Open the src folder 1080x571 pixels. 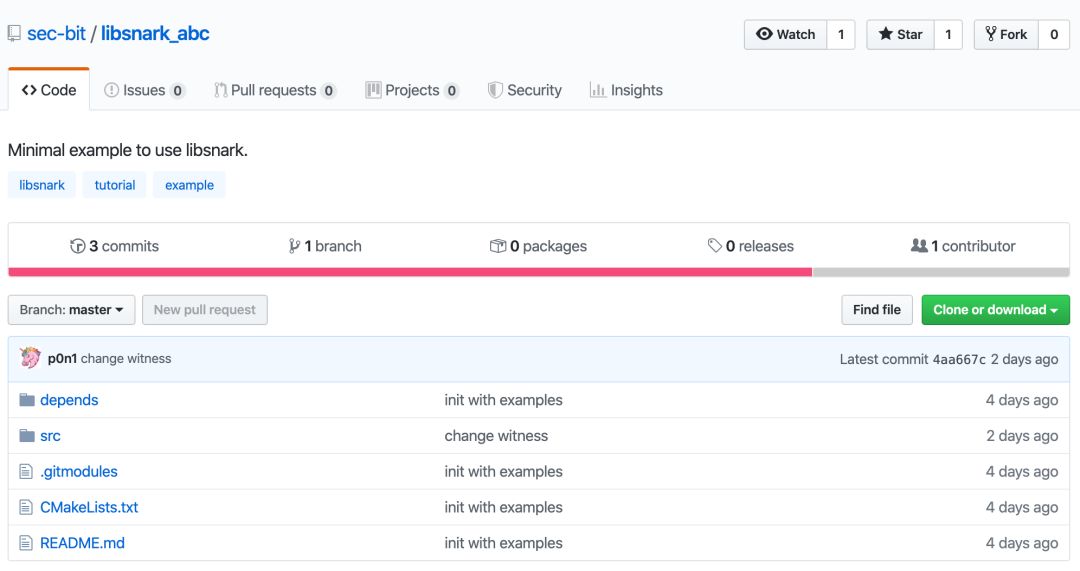[x=50, y=436]
